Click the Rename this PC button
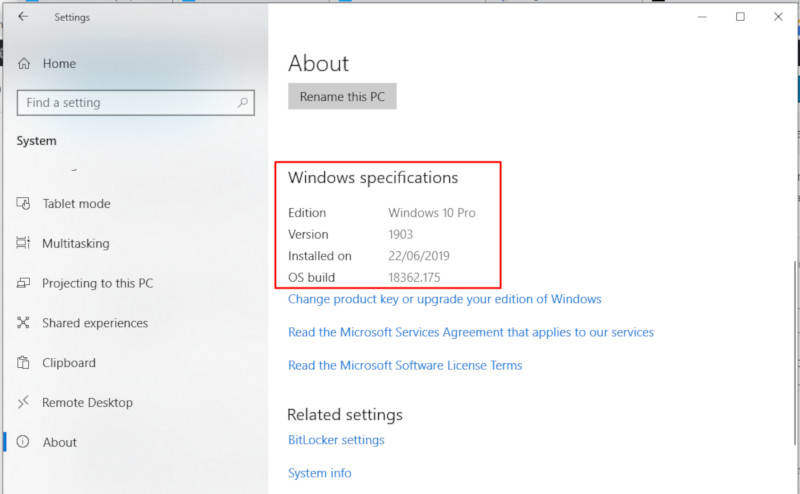This screenshot has width=800, height=494. [342, 96]
